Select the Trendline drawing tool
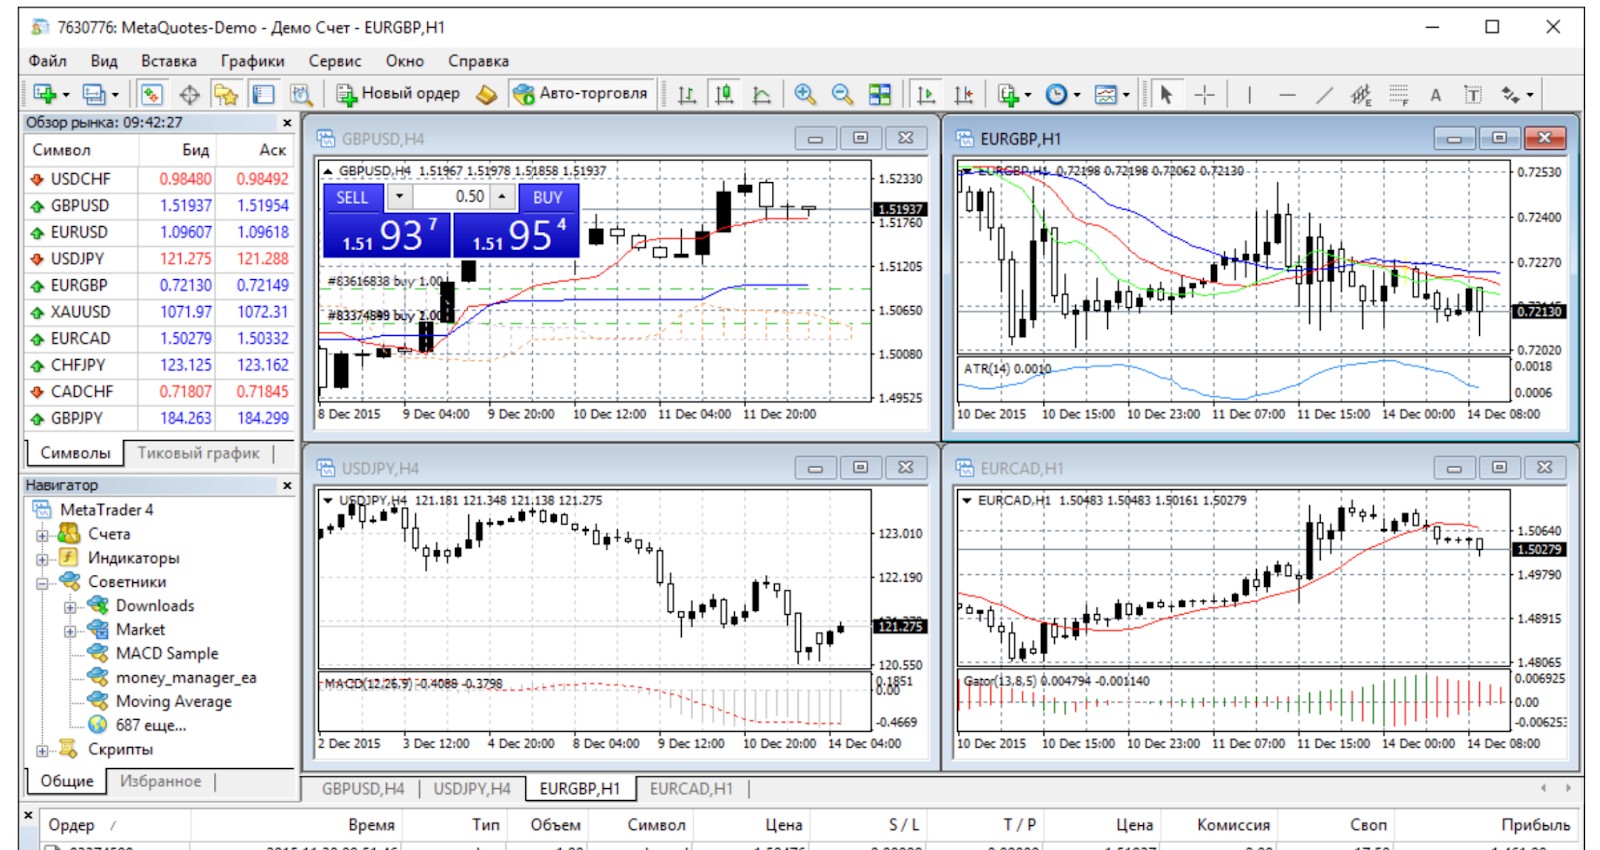This screenshot has width=1600, height=850. pyautogui.click(x=1324, y=94)
